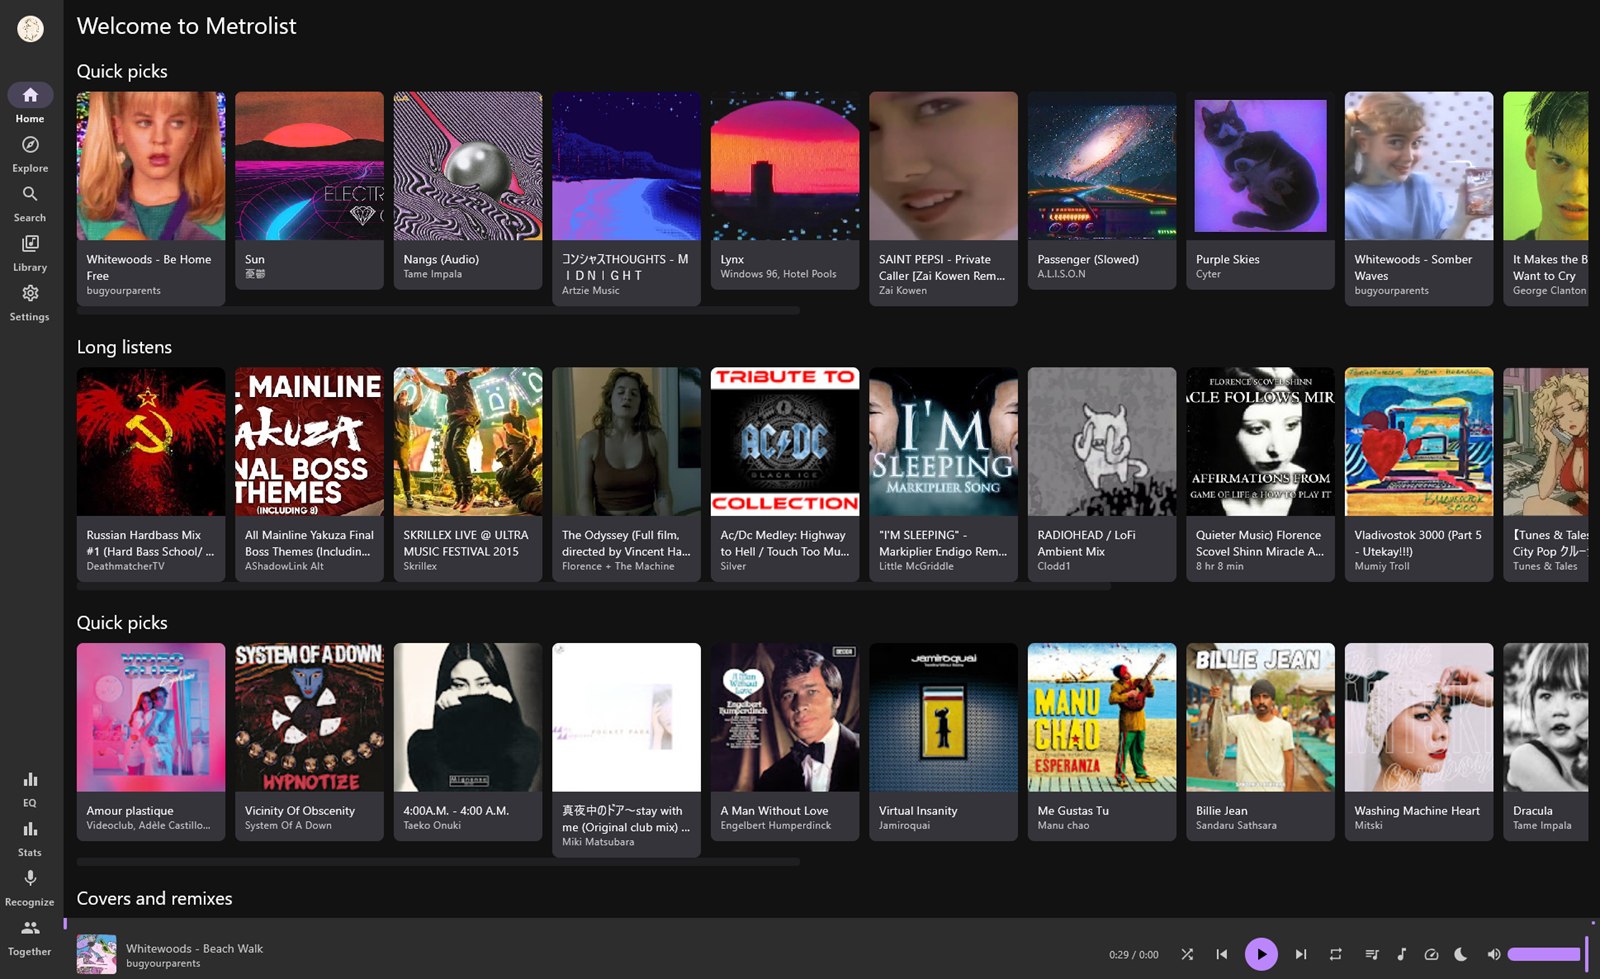
Task: Open the Explore section
Action: click(x=30, y=154)
